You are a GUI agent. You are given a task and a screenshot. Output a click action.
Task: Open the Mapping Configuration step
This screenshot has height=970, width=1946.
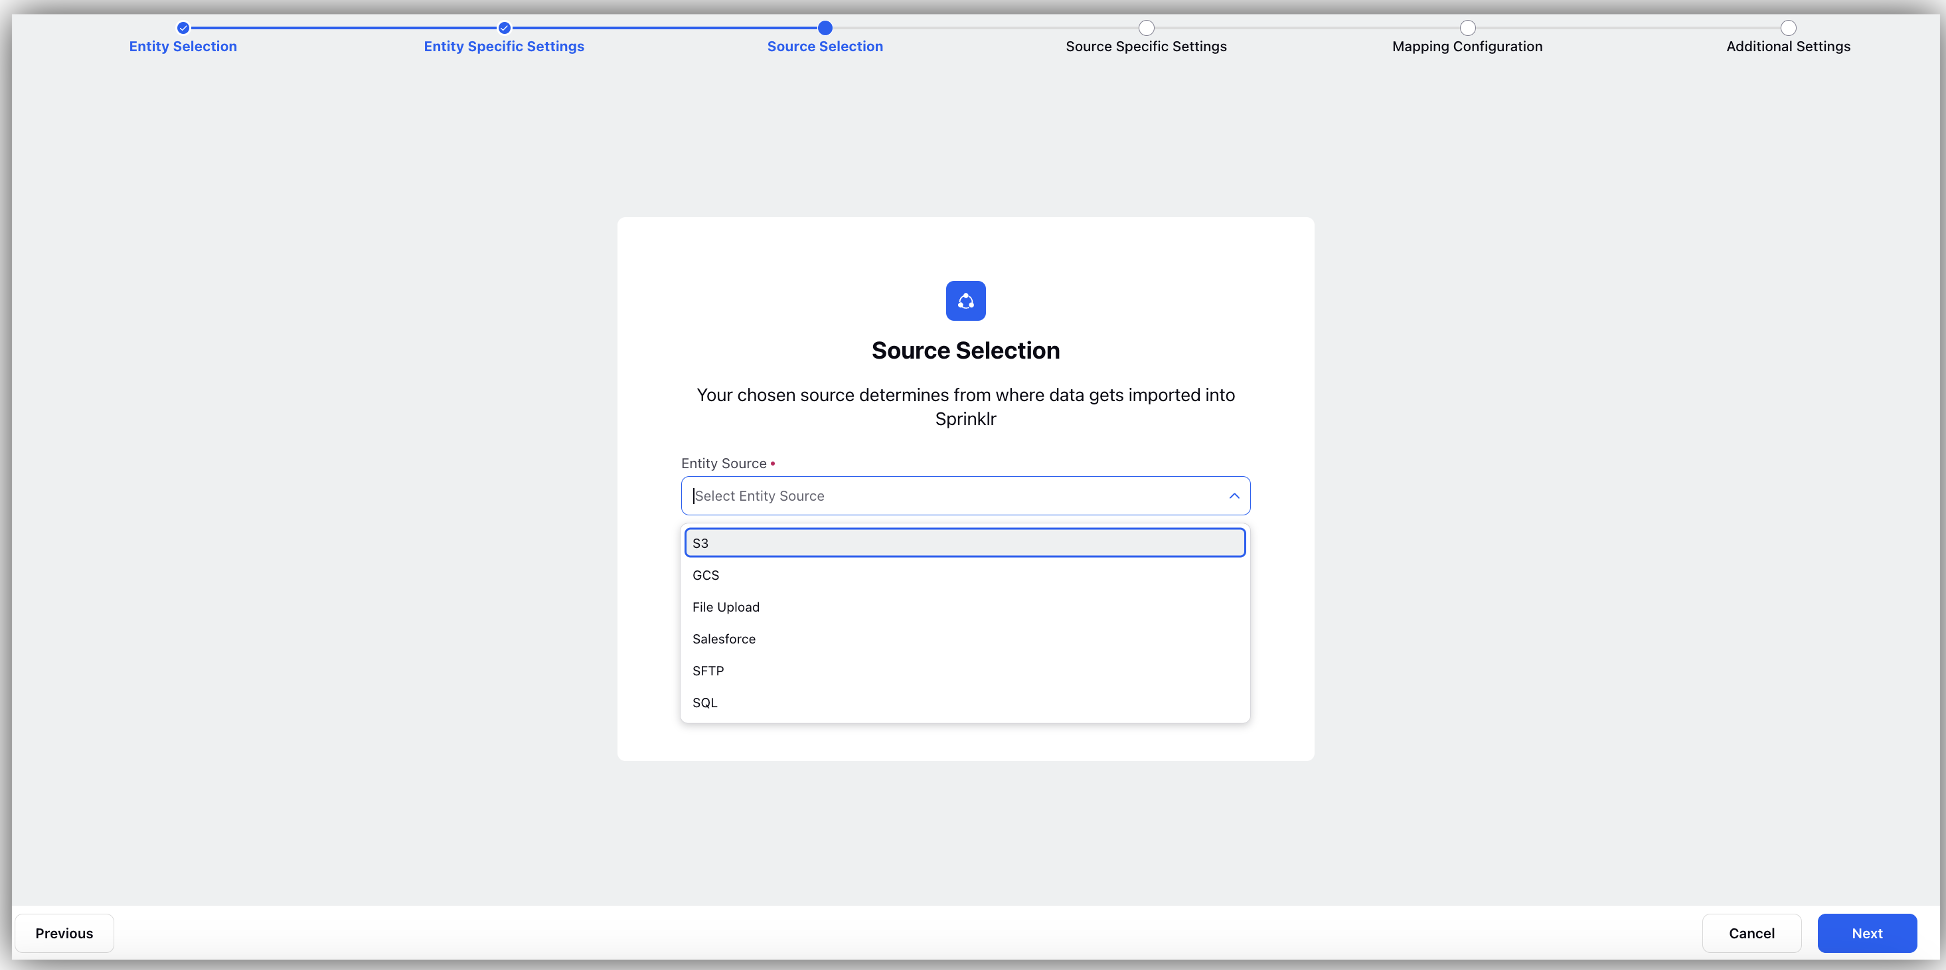pyautogui.click(x=1467, y=46)
